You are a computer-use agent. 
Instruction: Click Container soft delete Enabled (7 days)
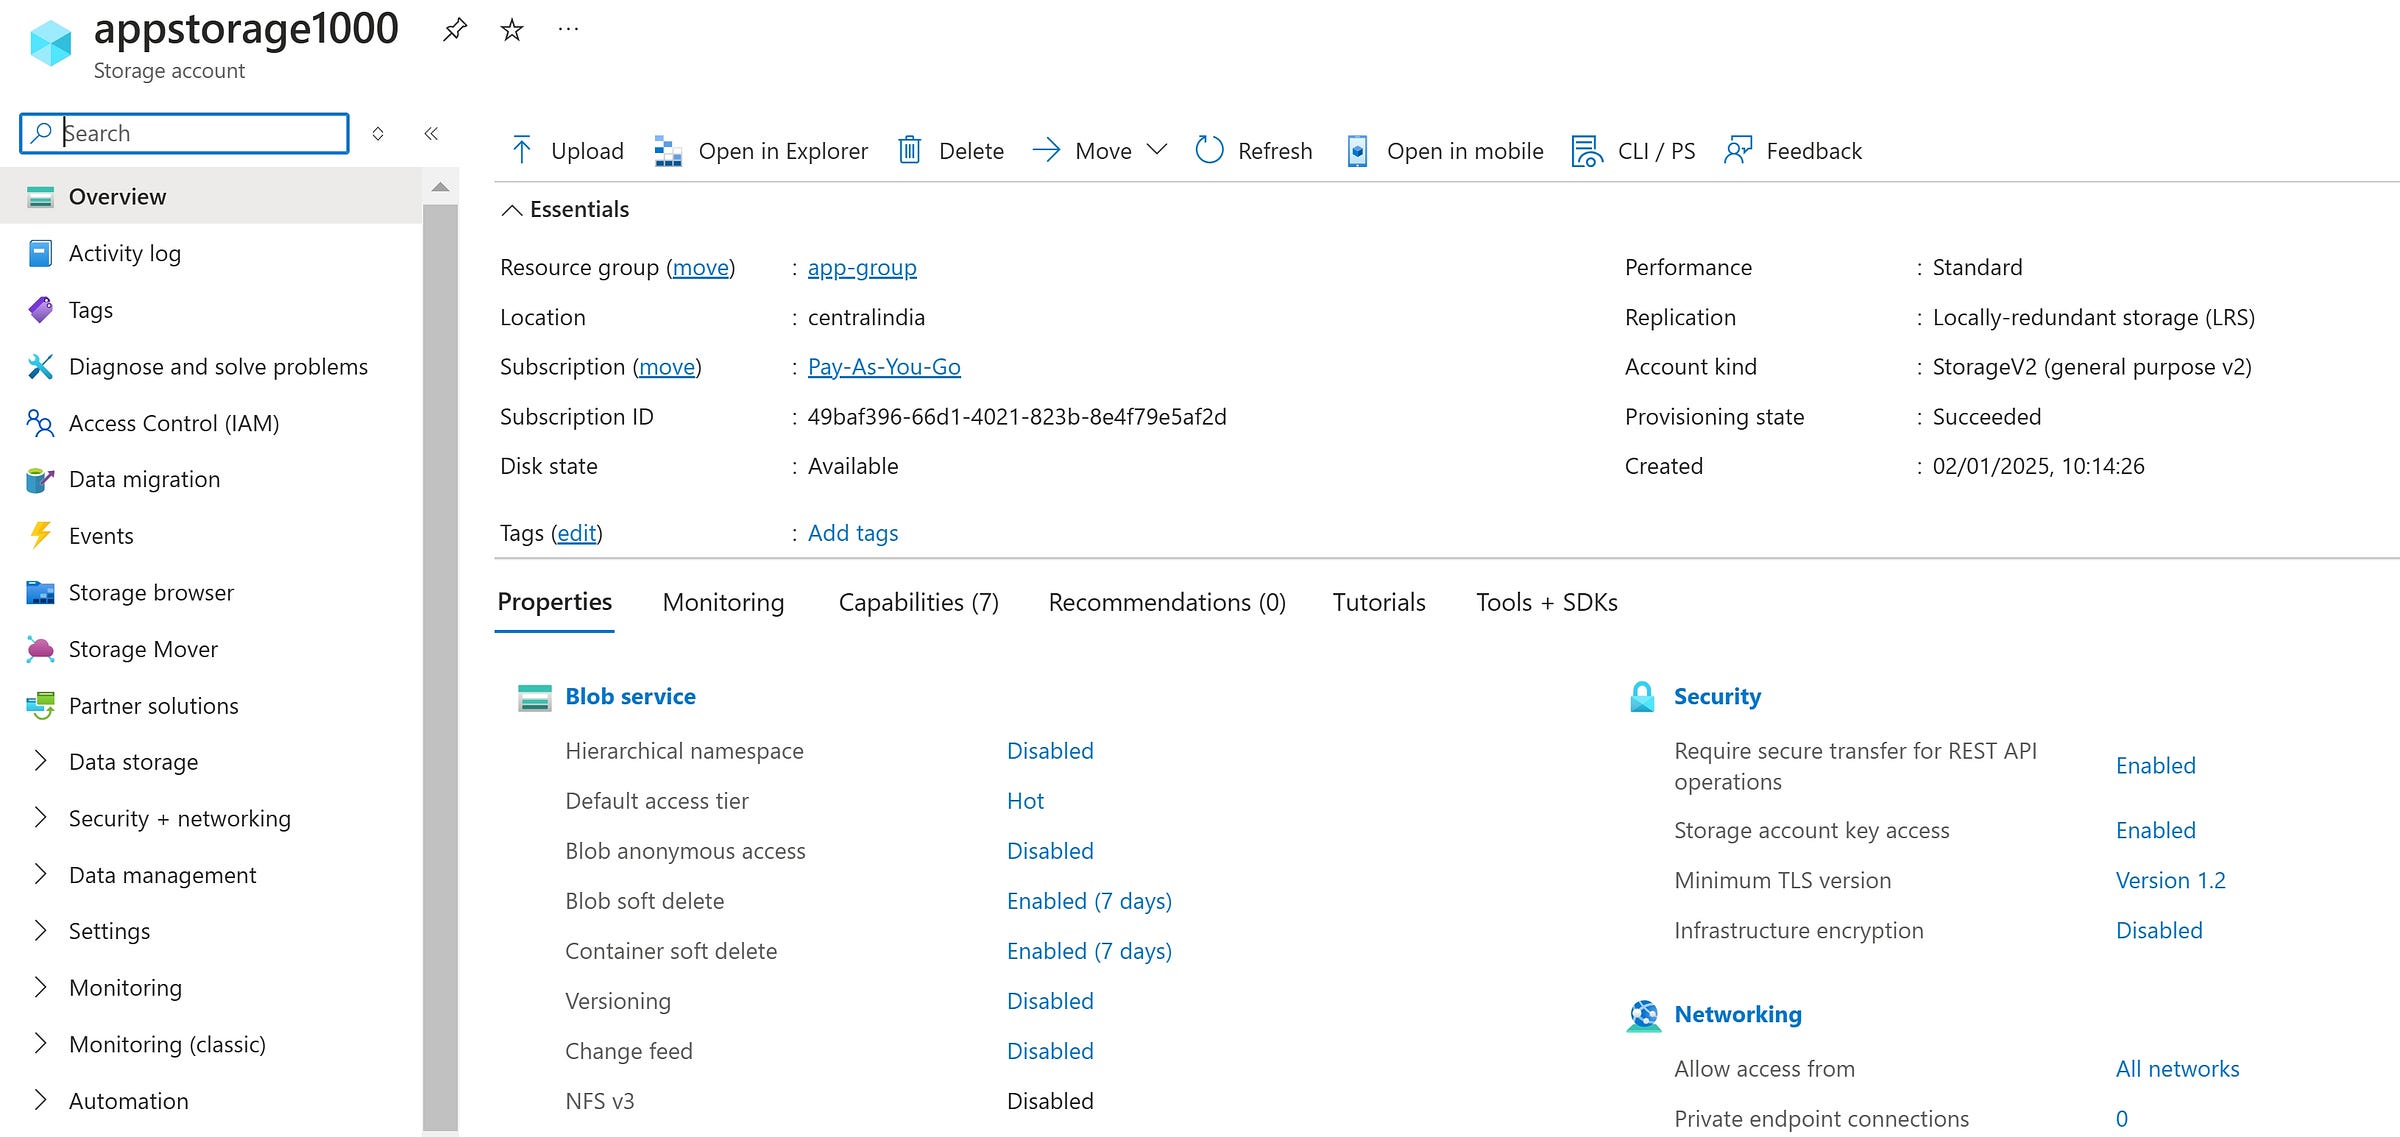pos(1089,951)
